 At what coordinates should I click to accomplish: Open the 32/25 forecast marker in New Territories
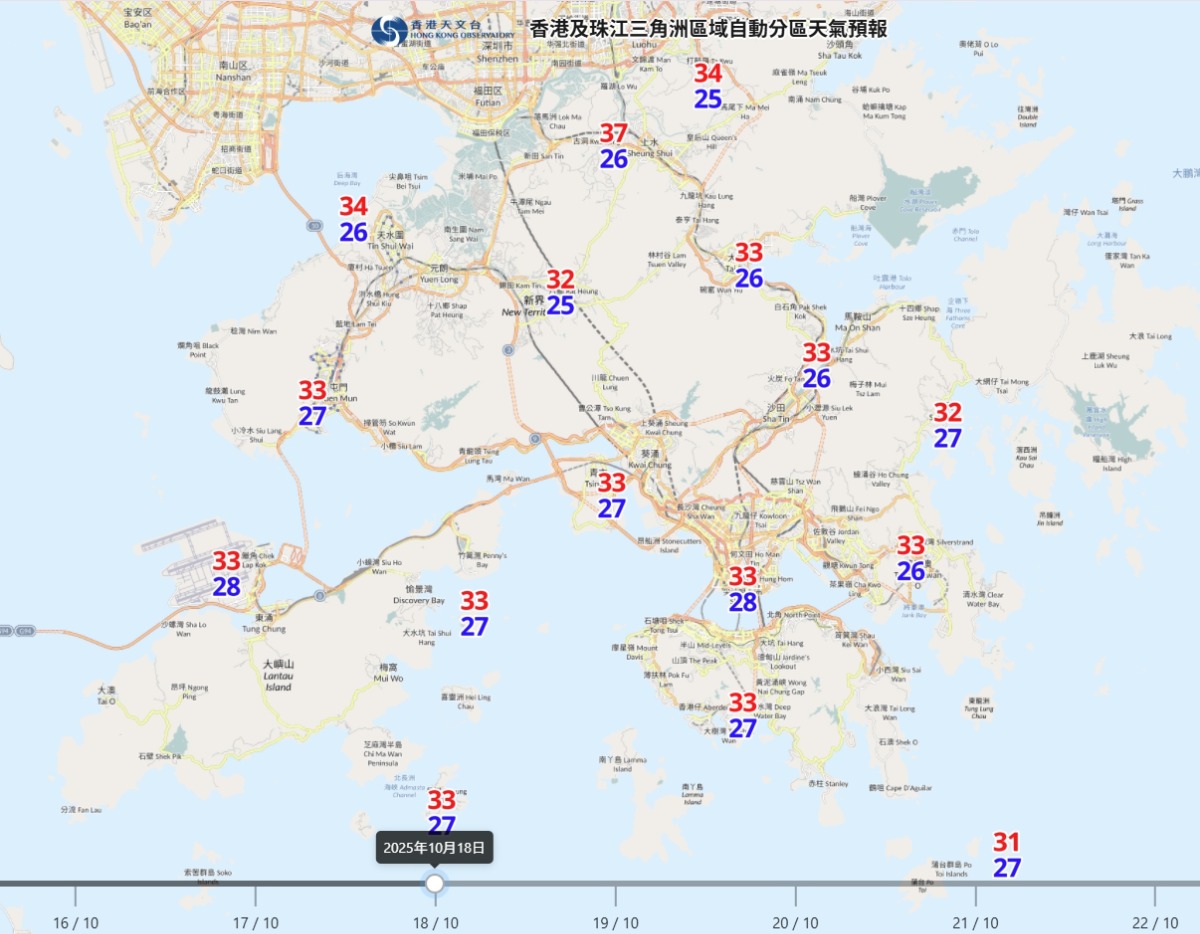click(x=560, y=293)
